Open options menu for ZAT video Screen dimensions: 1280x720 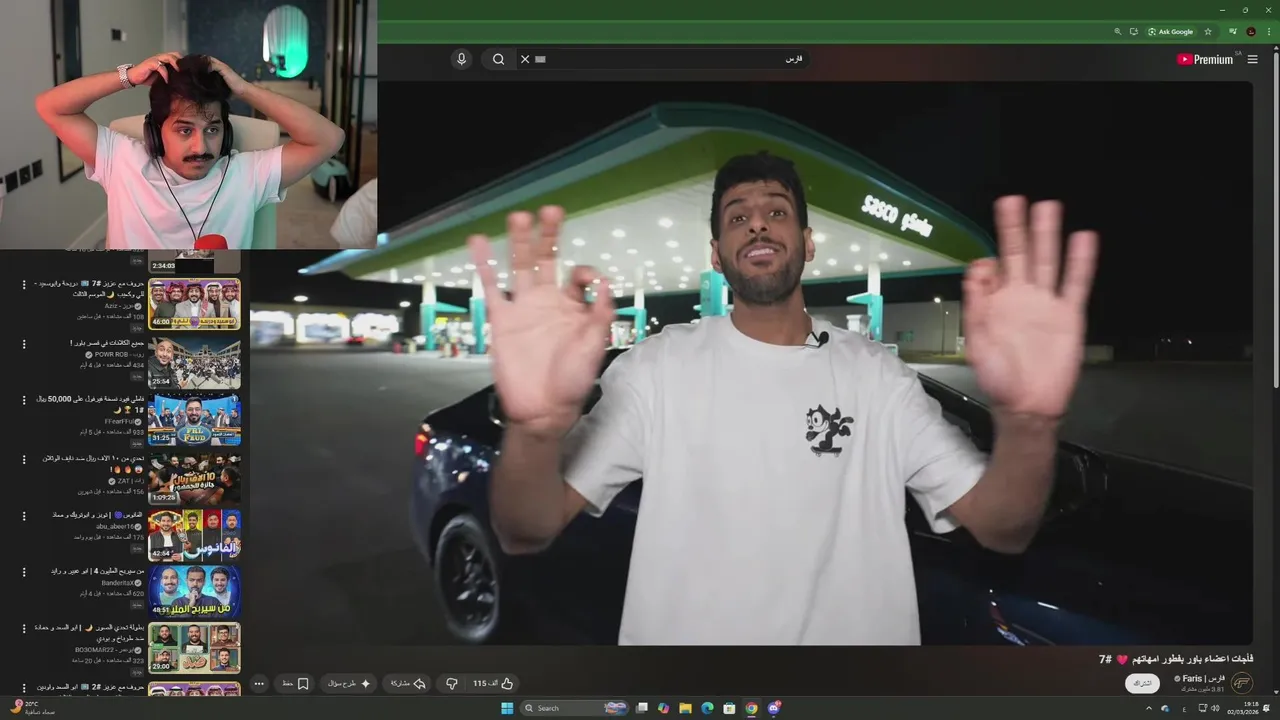[x=24, y=459]
